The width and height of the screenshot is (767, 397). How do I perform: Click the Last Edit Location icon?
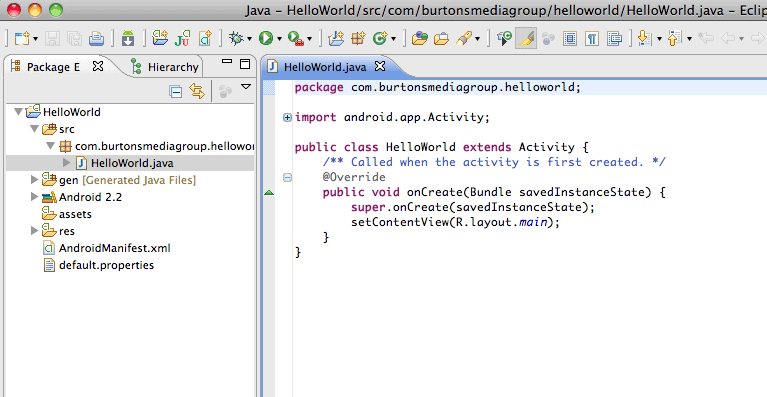tap(706, 38)
